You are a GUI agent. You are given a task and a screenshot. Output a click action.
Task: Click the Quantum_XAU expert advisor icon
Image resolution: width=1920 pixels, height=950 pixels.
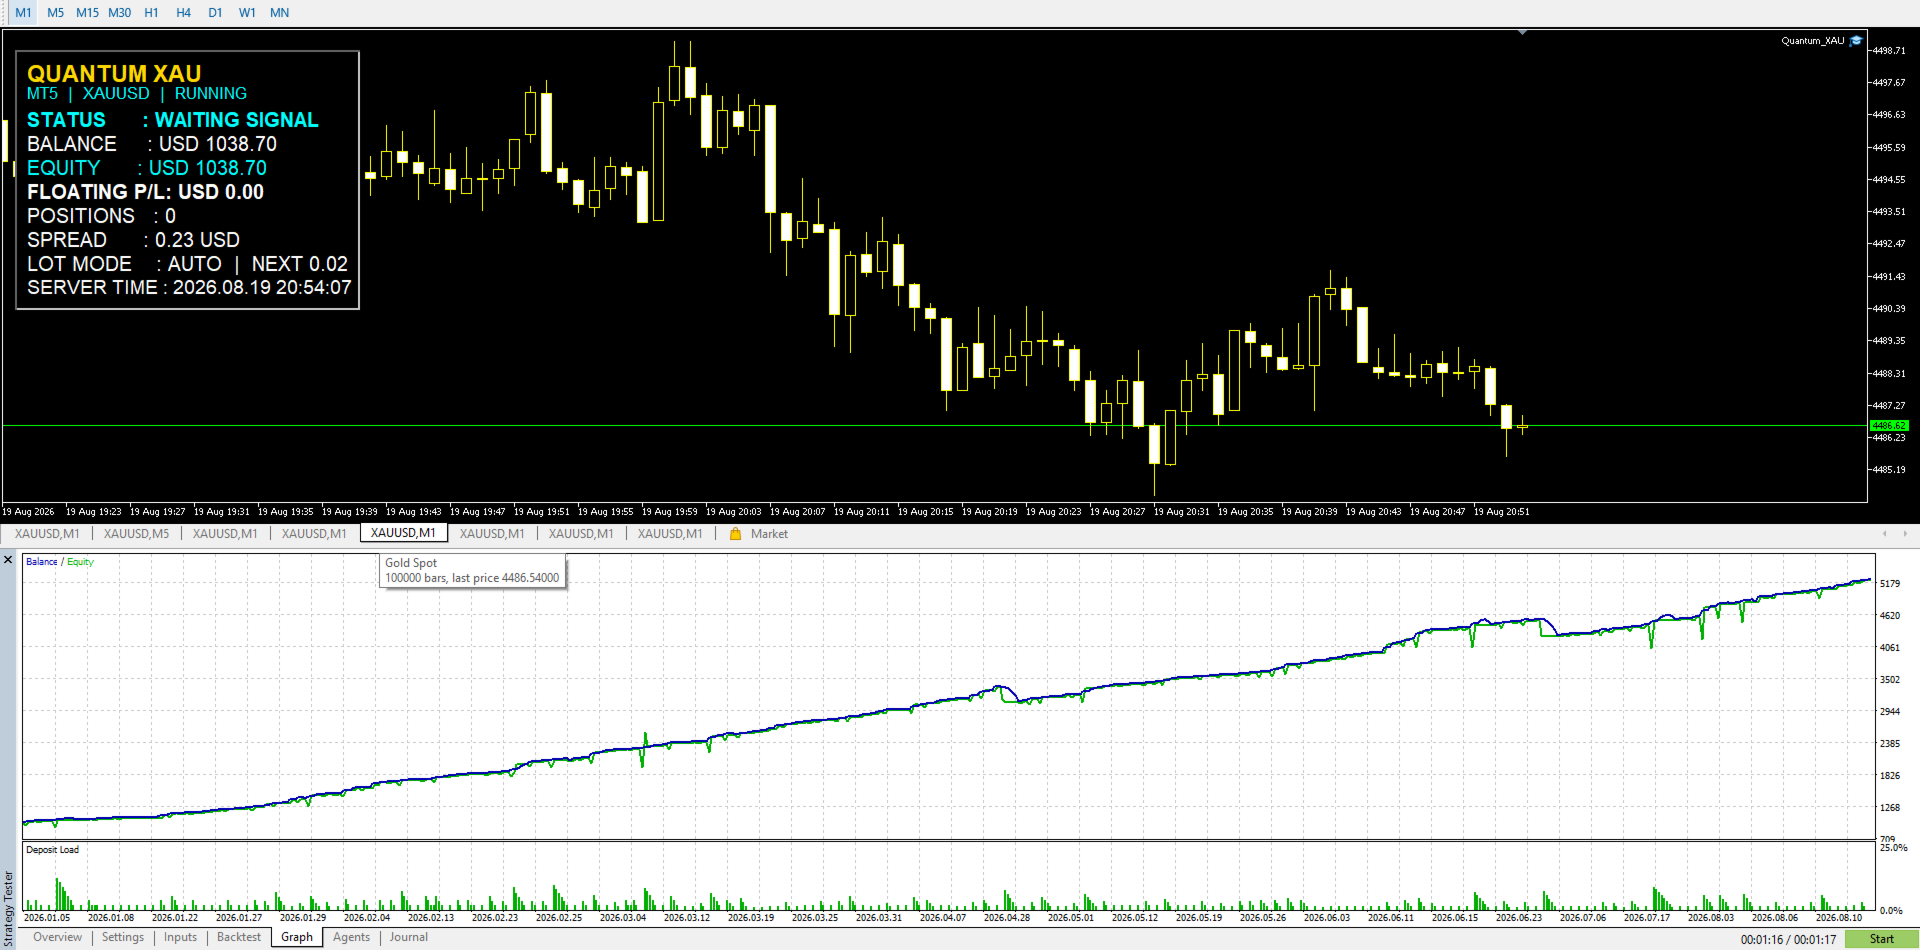(x=1856, y=41)
